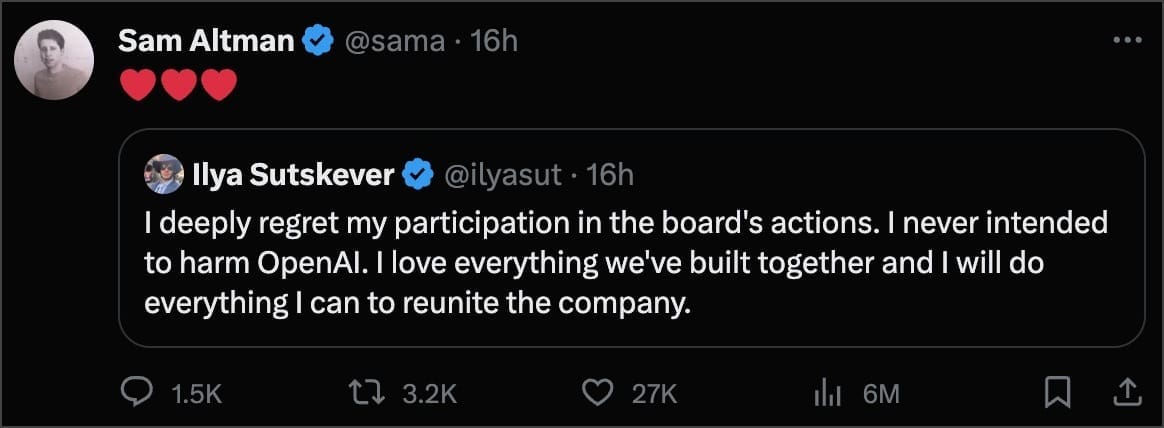This screenshot has width=1164, height=428.
Task: Open the 16h timestamp next to @sama
Action: pos(492,41)
